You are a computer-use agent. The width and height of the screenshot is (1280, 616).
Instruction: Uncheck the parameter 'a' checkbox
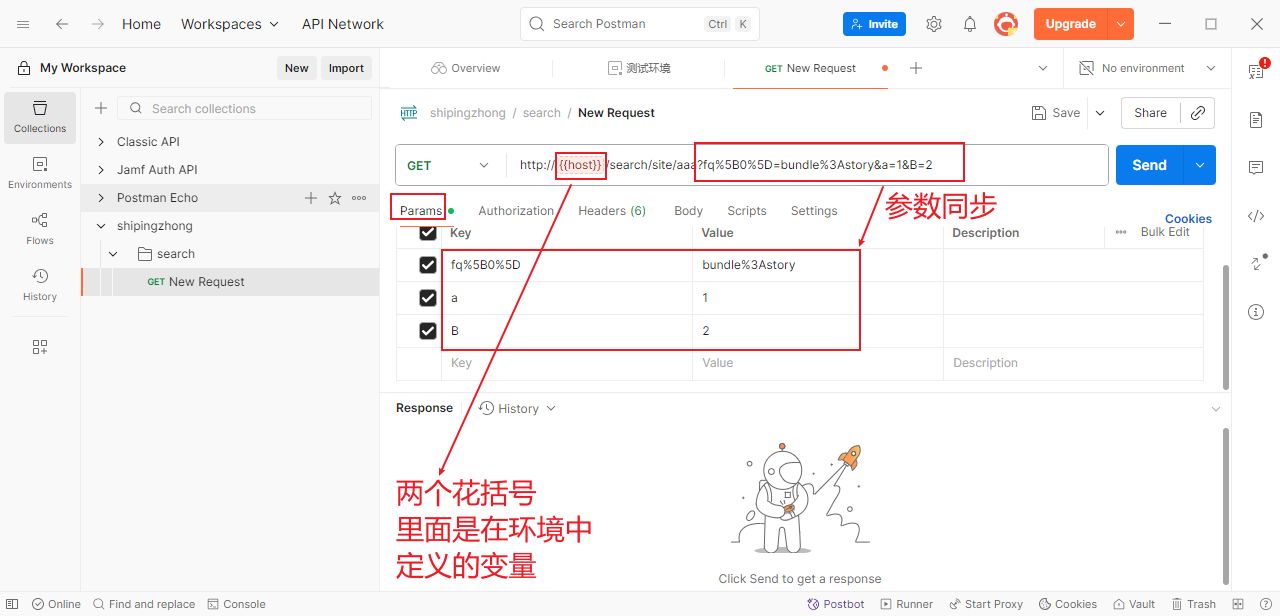[x=428, y=298]
